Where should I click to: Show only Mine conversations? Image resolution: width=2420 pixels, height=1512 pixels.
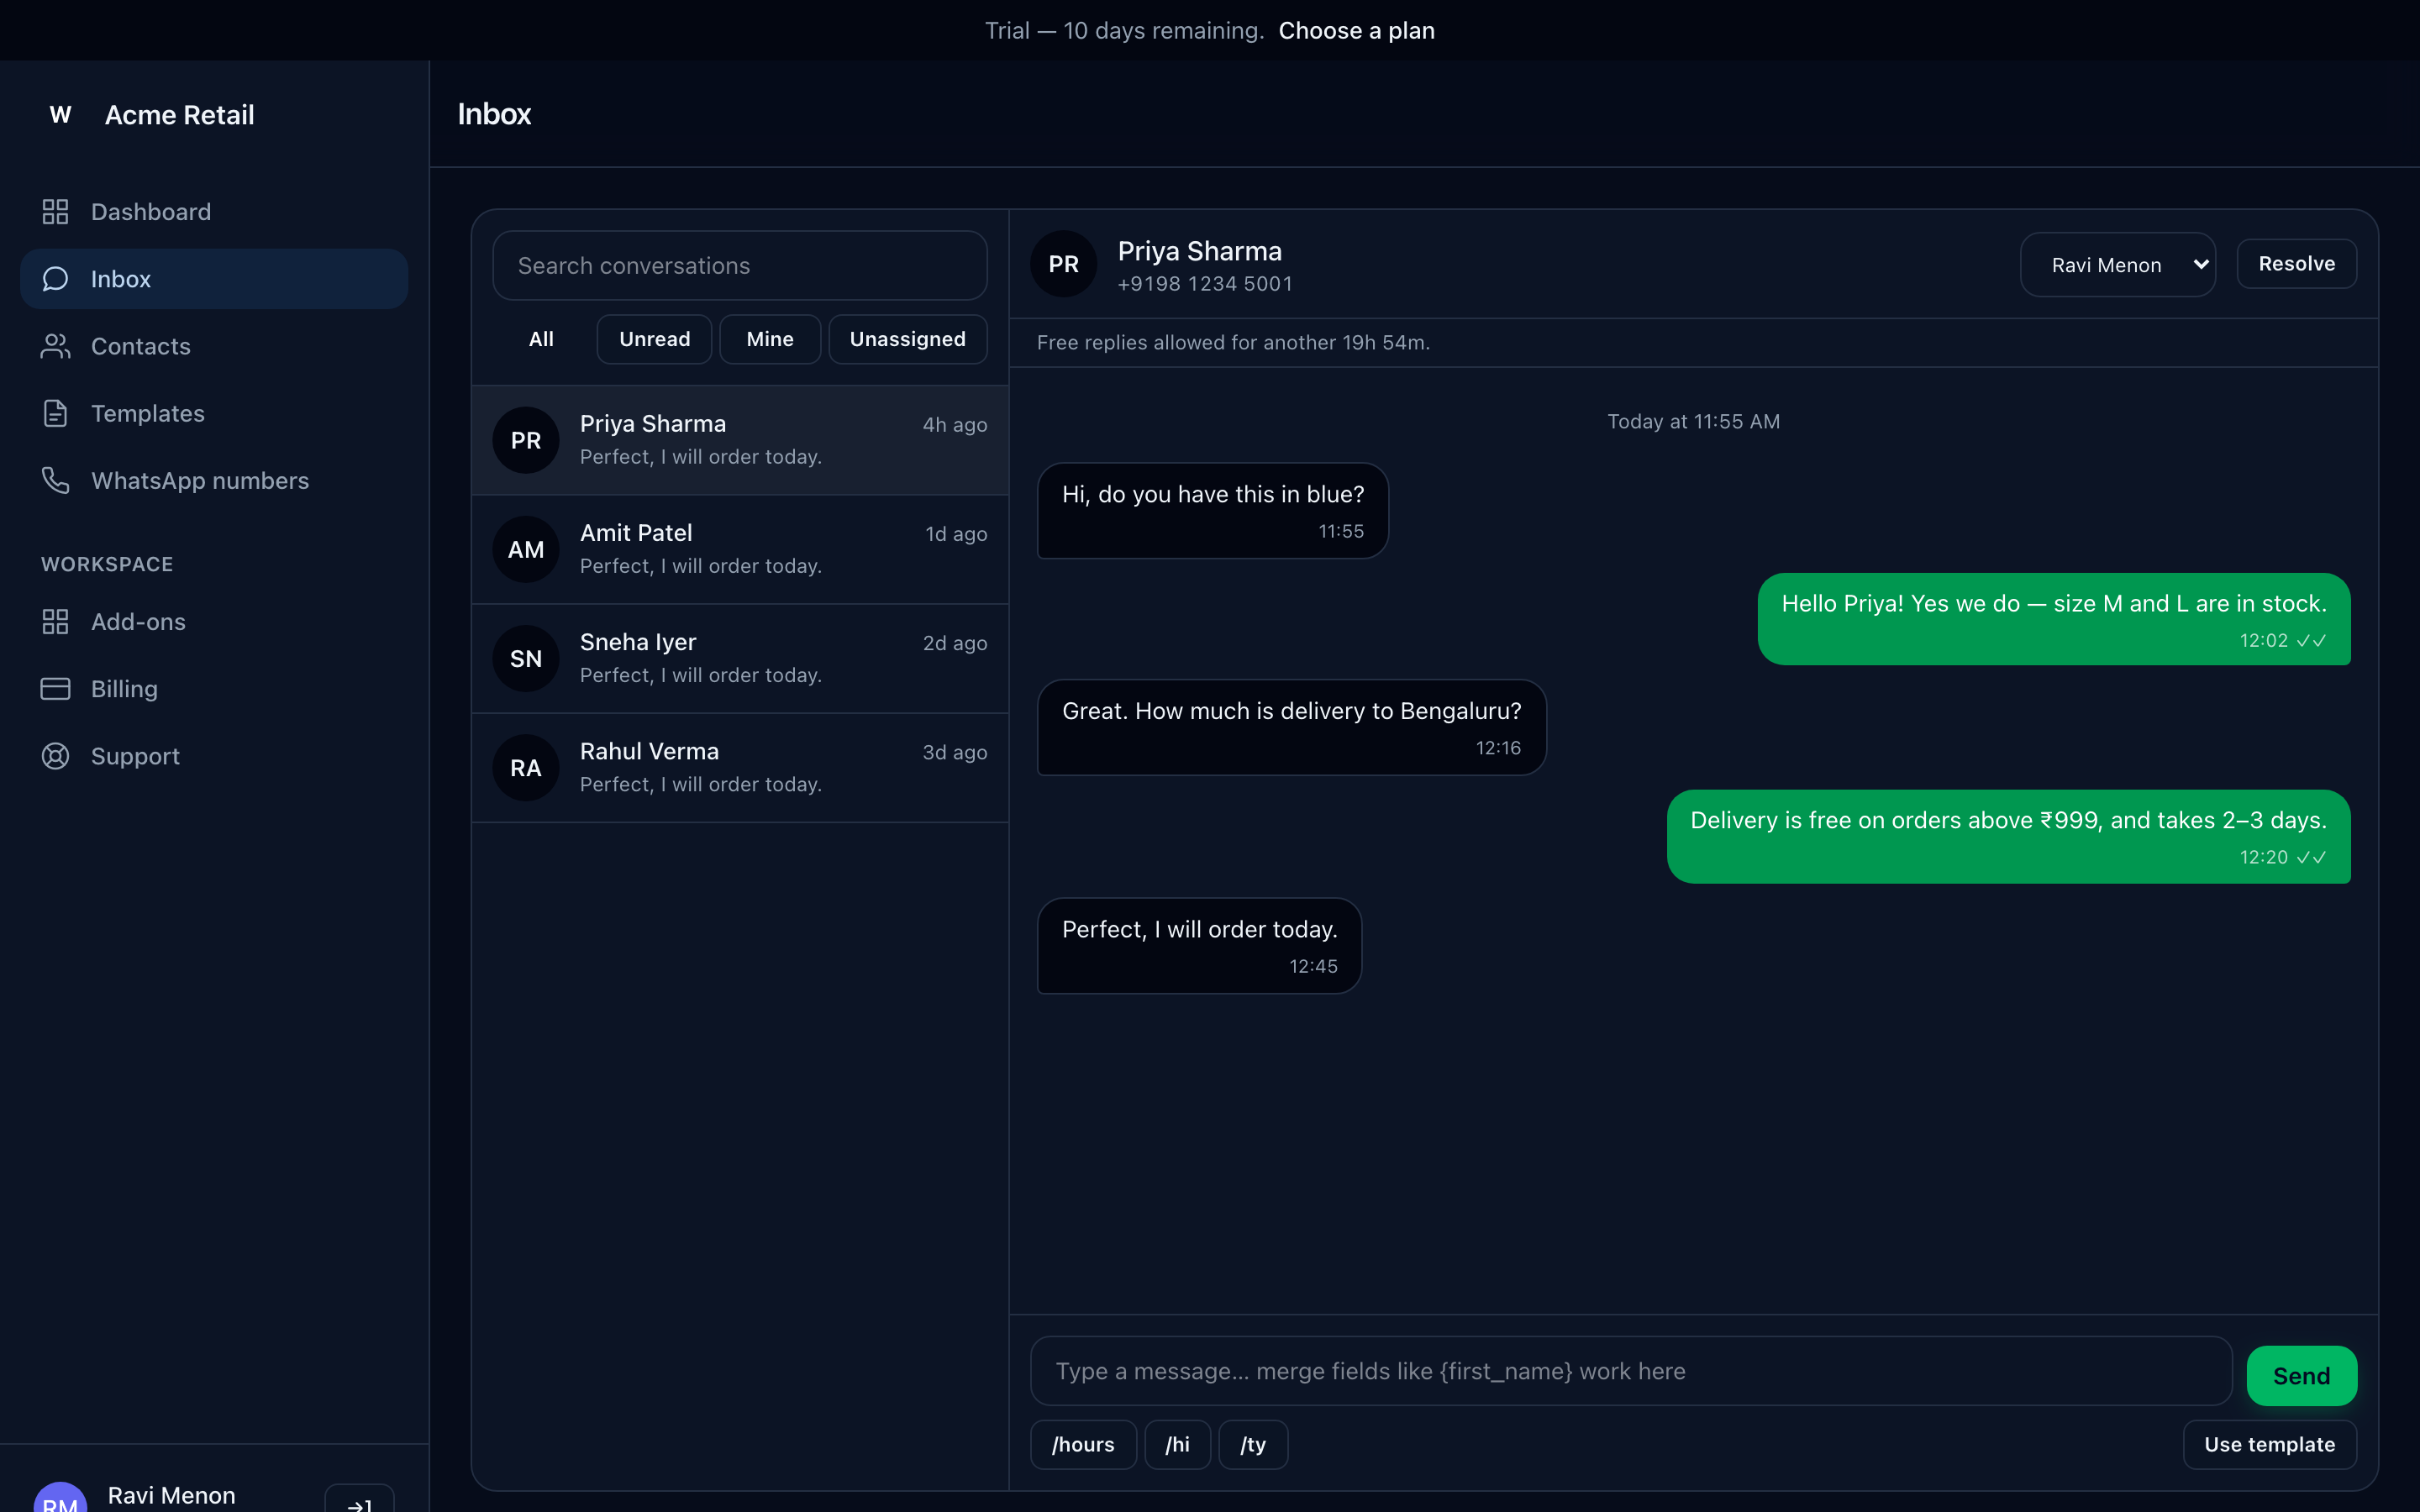point(770,339)
